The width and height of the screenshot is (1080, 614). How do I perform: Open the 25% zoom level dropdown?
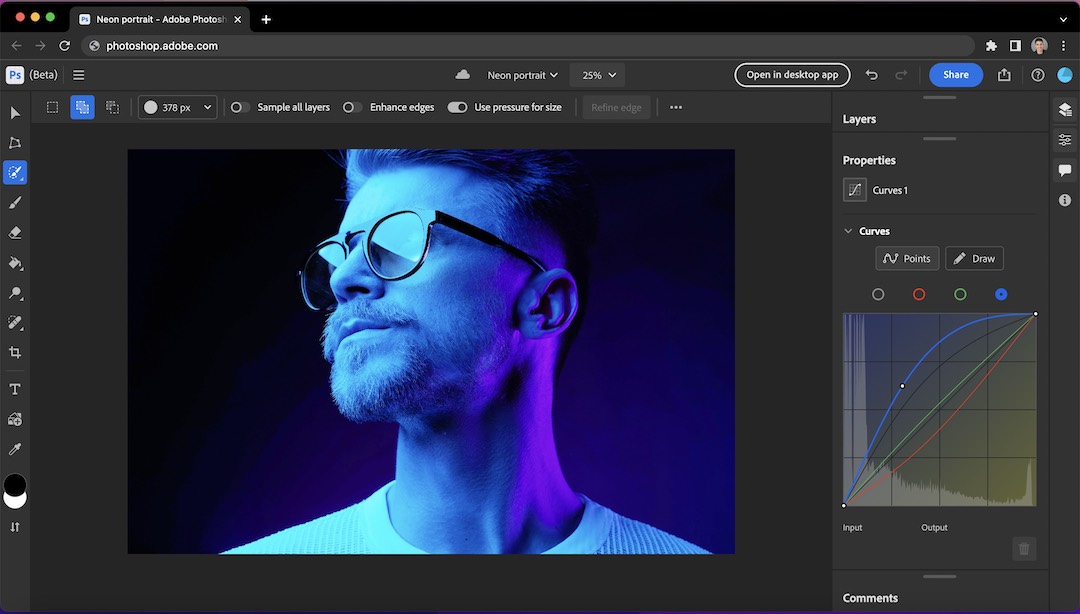[597, 75]
